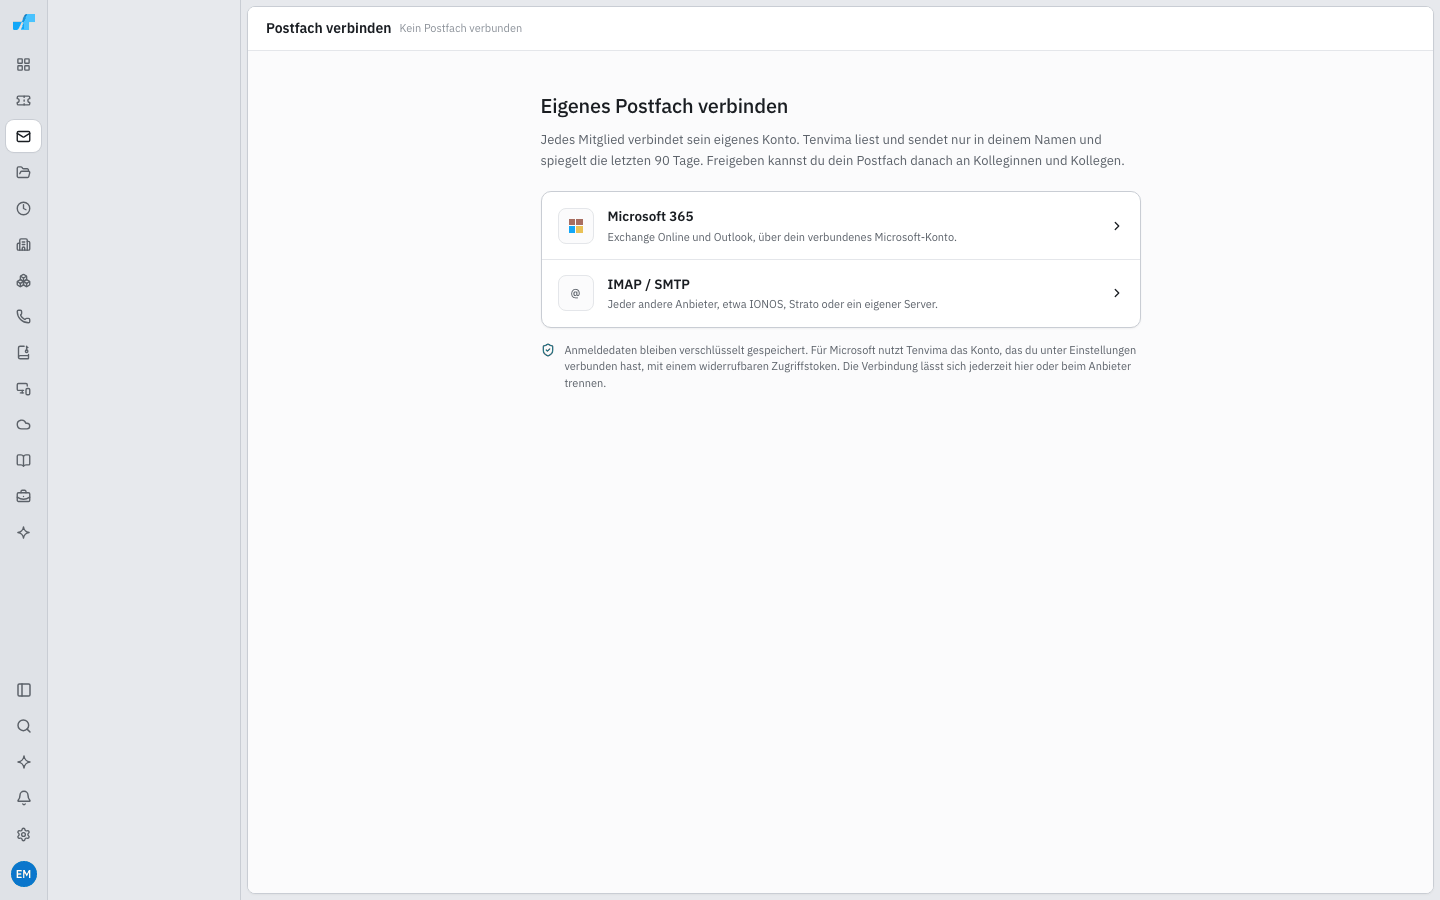The image size is (1440, 900).
Task: Expand the Microsoft 365 row chevron
Action: (x=1116, y=226)
